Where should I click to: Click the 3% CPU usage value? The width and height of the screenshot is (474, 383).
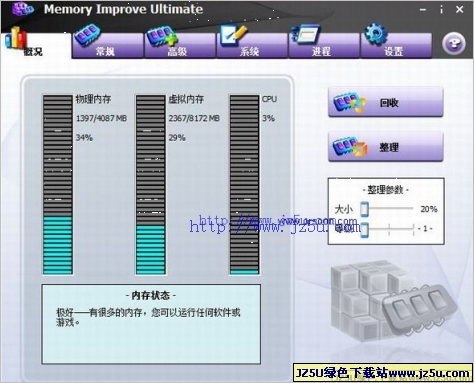pyautogui.click(x=268, y=118)
